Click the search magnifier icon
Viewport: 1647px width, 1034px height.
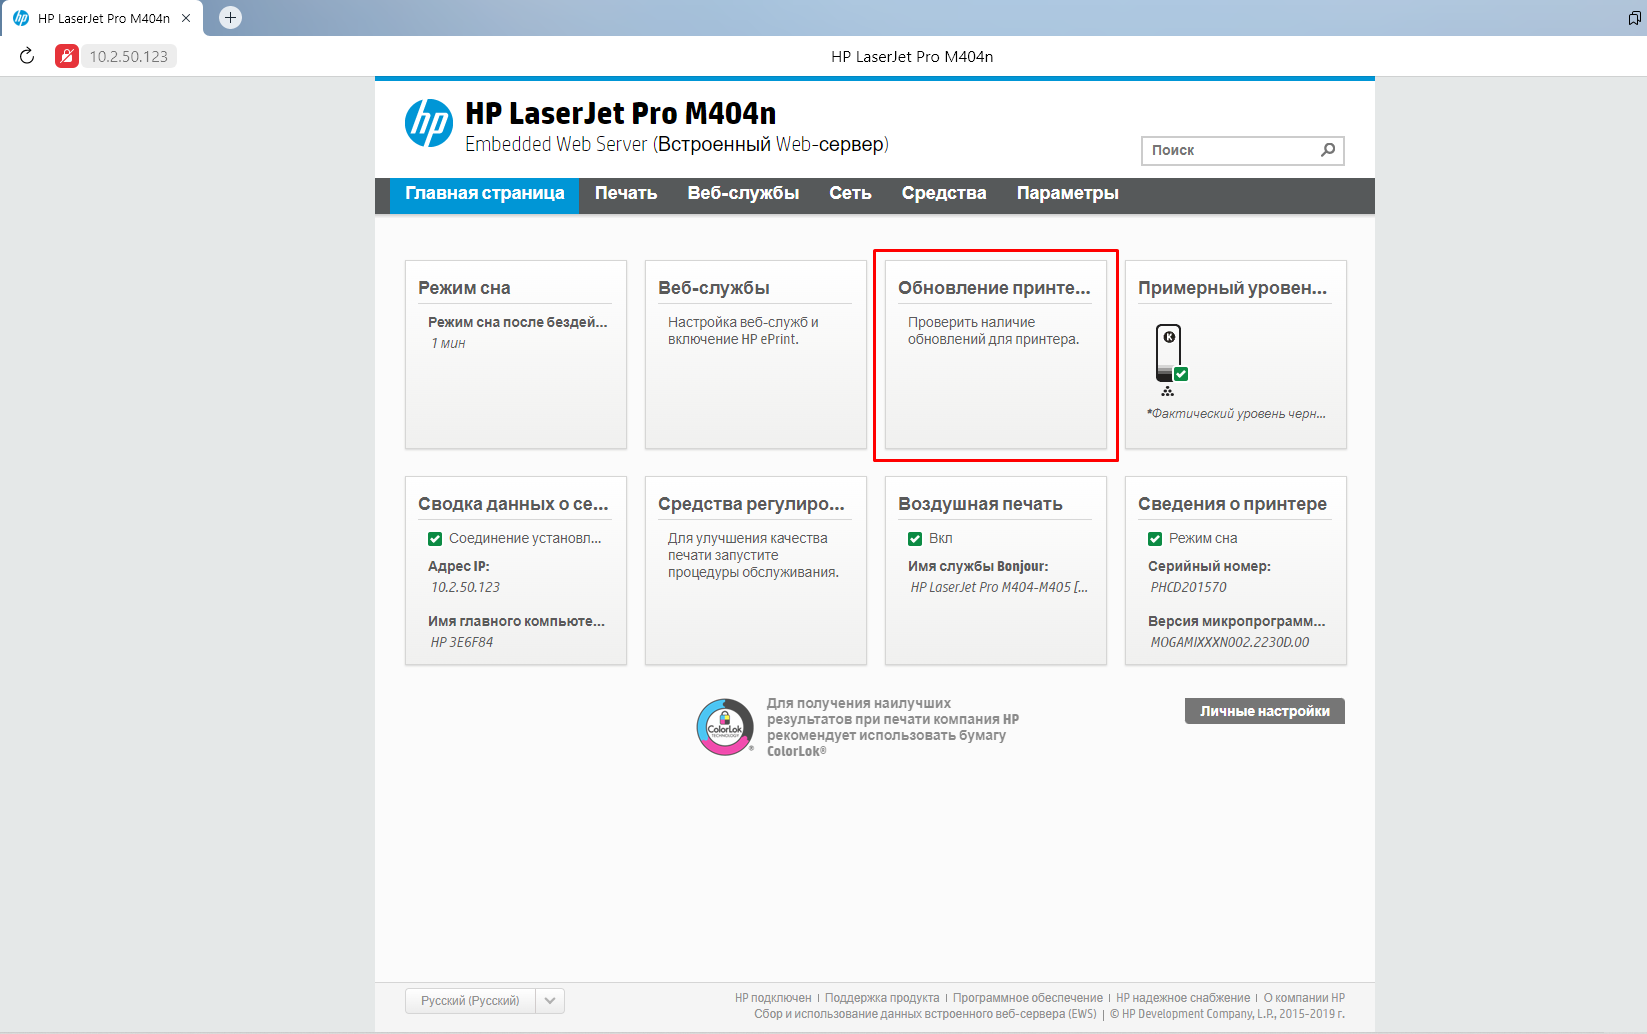pos(1328,150)
